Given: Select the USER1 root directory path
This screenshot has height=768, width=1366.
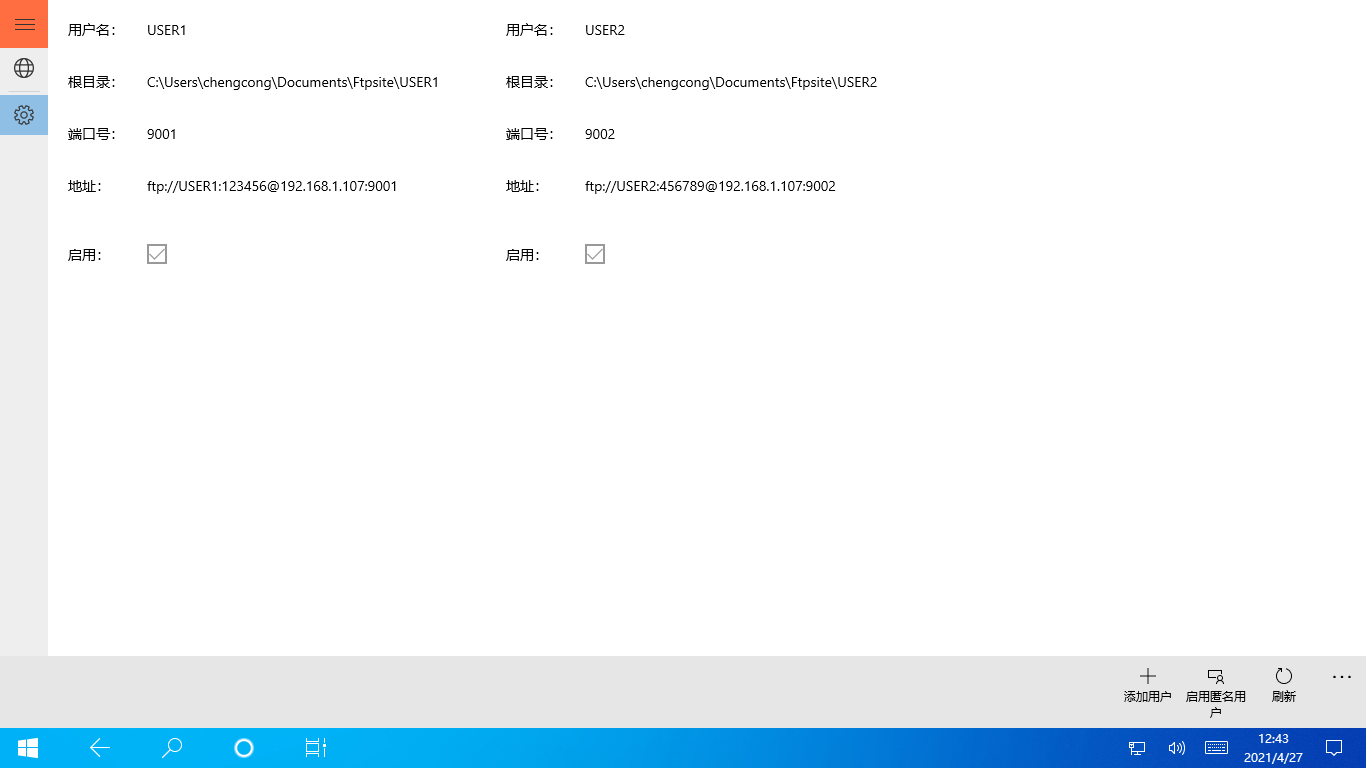Looking at the screenshot, I should point(293,82).
